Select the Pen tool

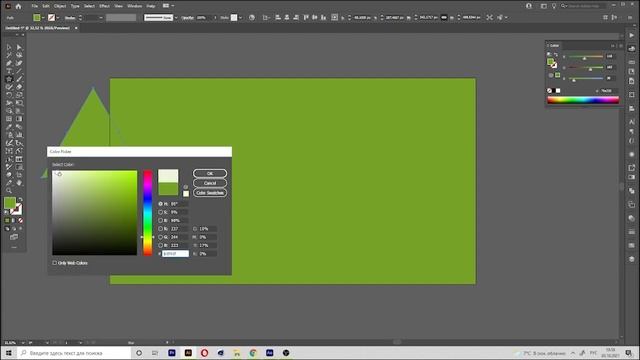pos(9,63)
